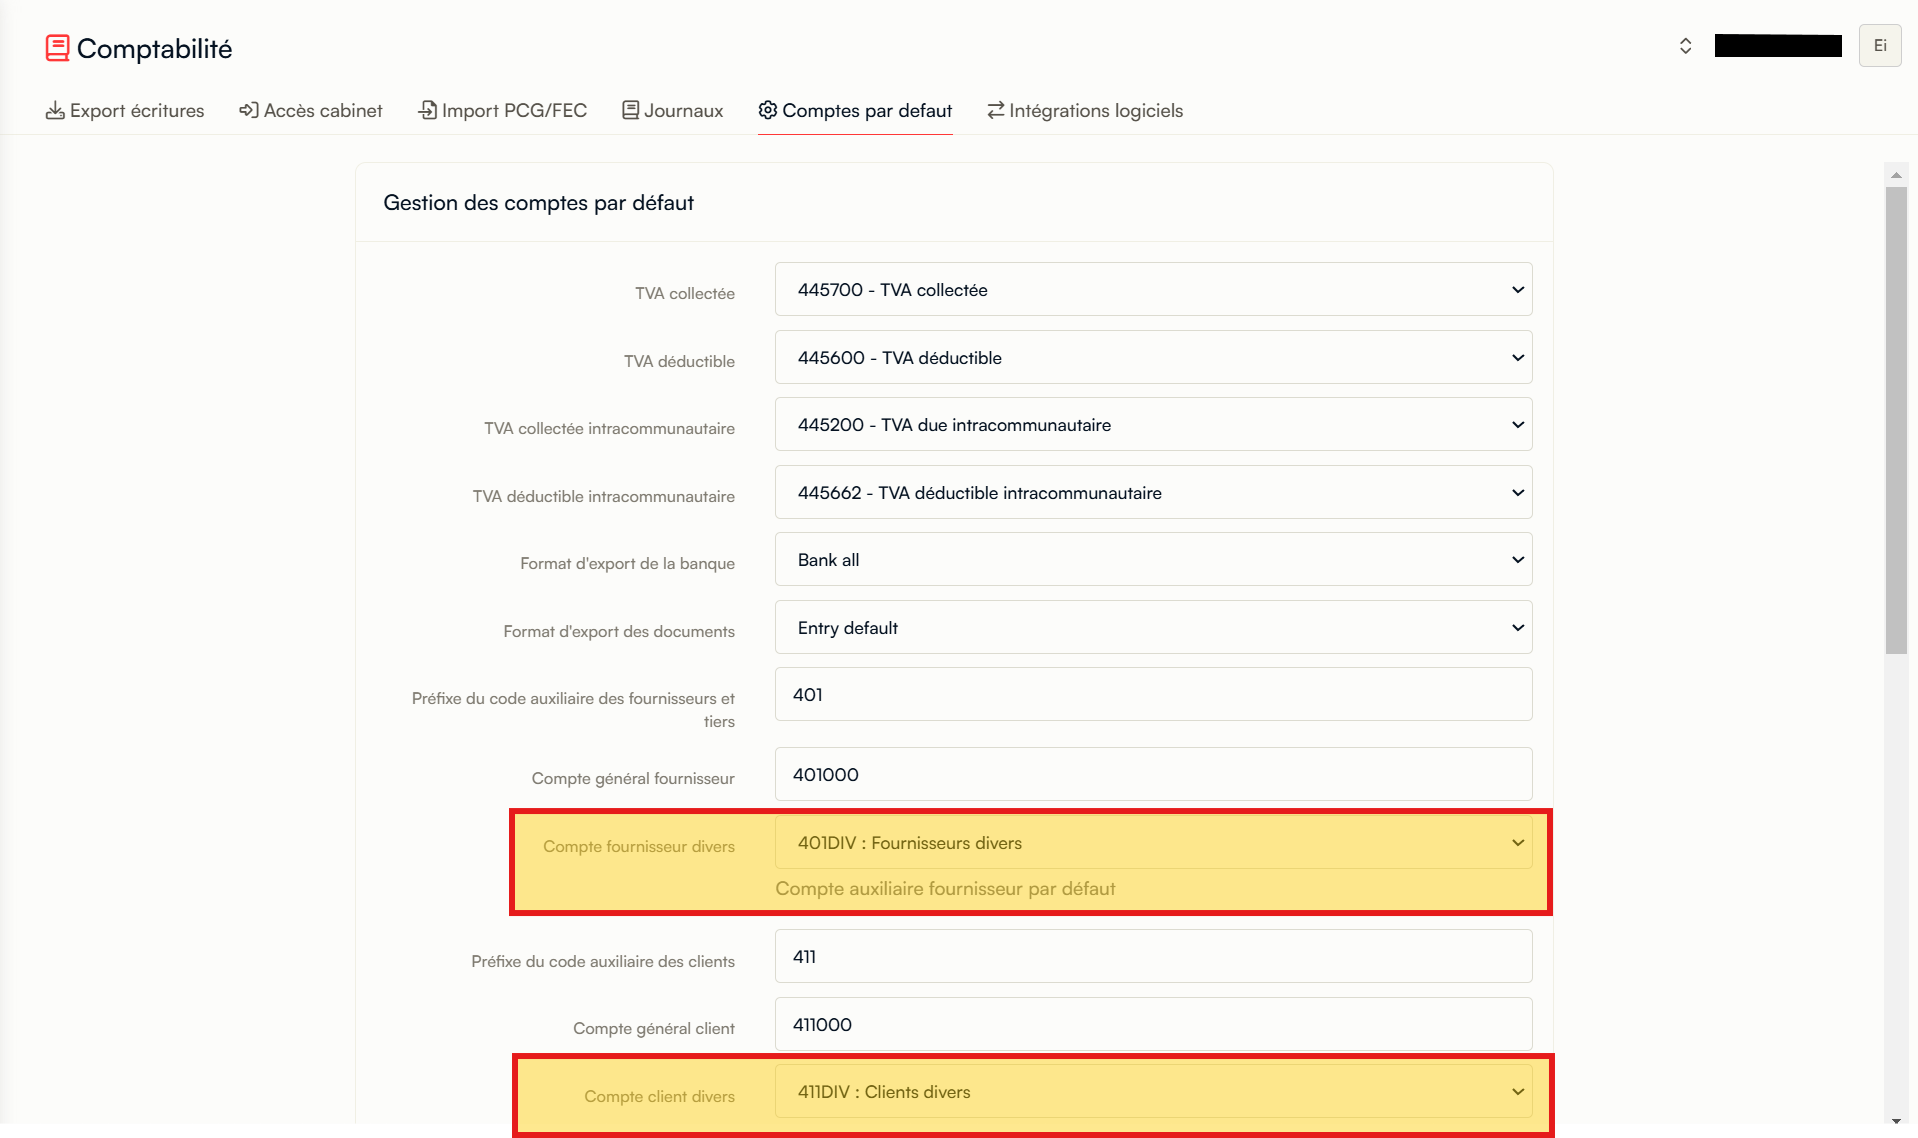
Task: Click the Import PCG/FEC file icon
Action: pos(427,110)
